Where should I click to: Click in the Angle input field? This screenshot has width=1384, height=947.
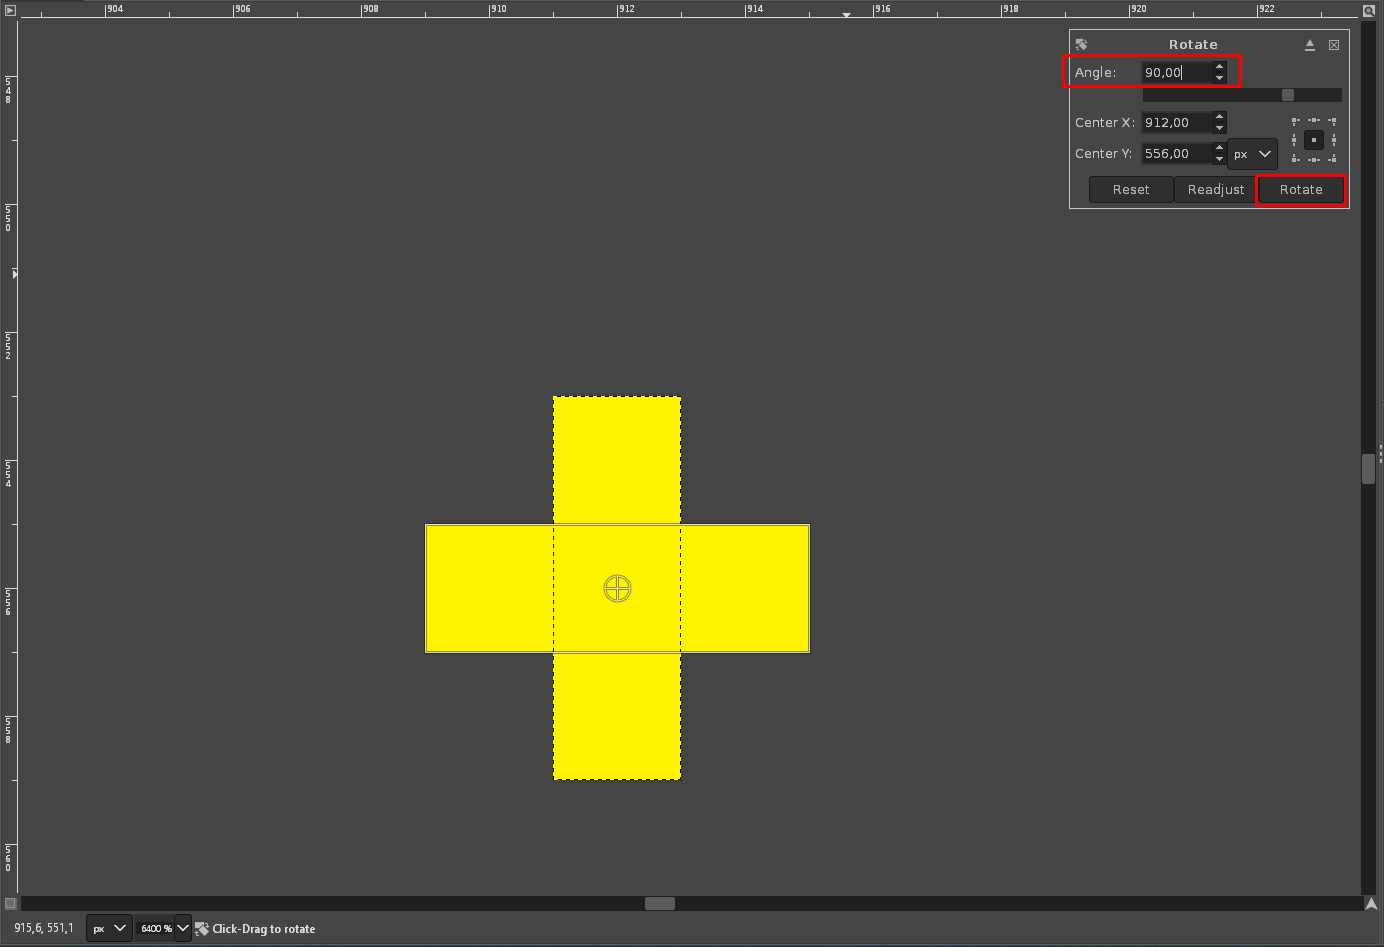[x=1176, y=72]
